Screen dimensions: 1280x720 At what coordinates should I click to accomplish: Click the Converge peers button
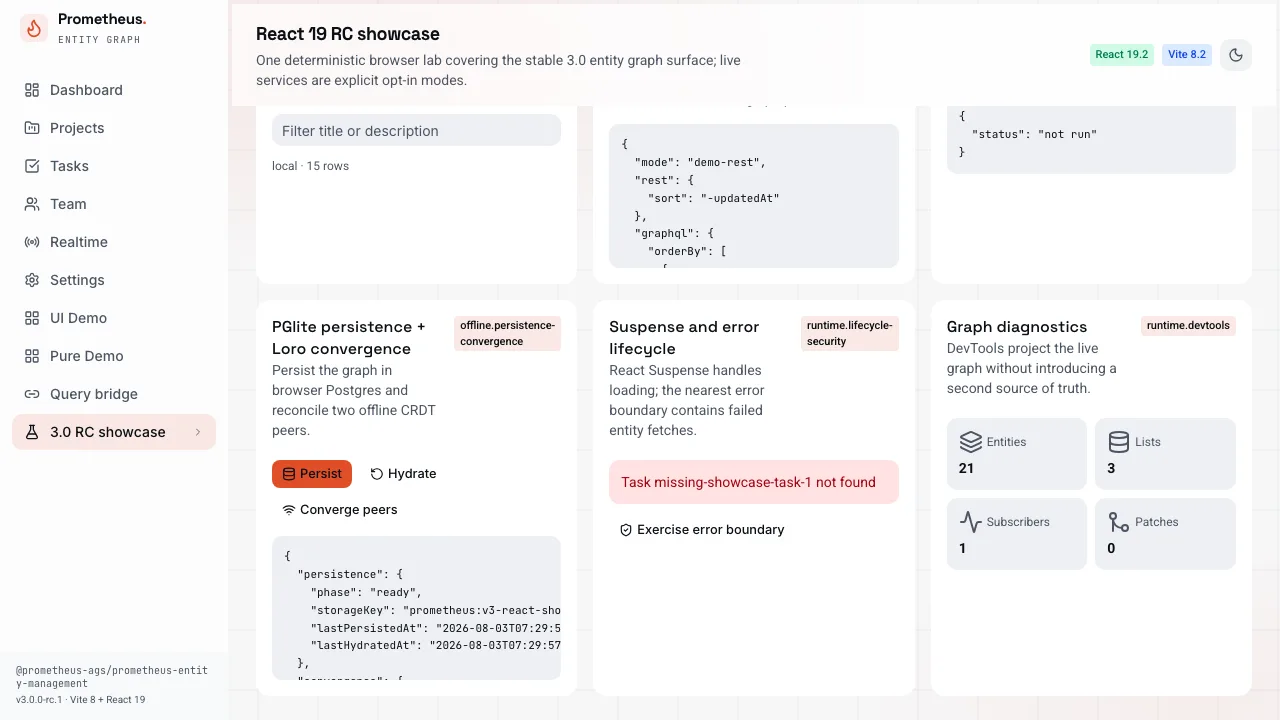(340, 510)
